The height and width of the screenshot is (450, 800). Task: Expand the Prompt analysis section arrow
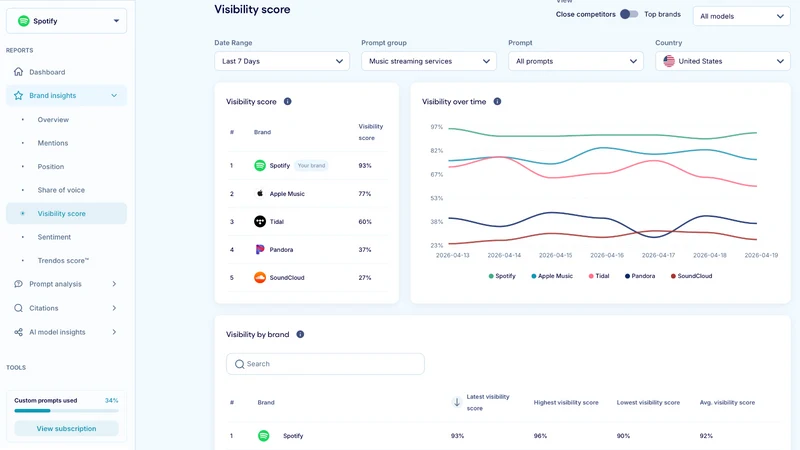(114, 284)
